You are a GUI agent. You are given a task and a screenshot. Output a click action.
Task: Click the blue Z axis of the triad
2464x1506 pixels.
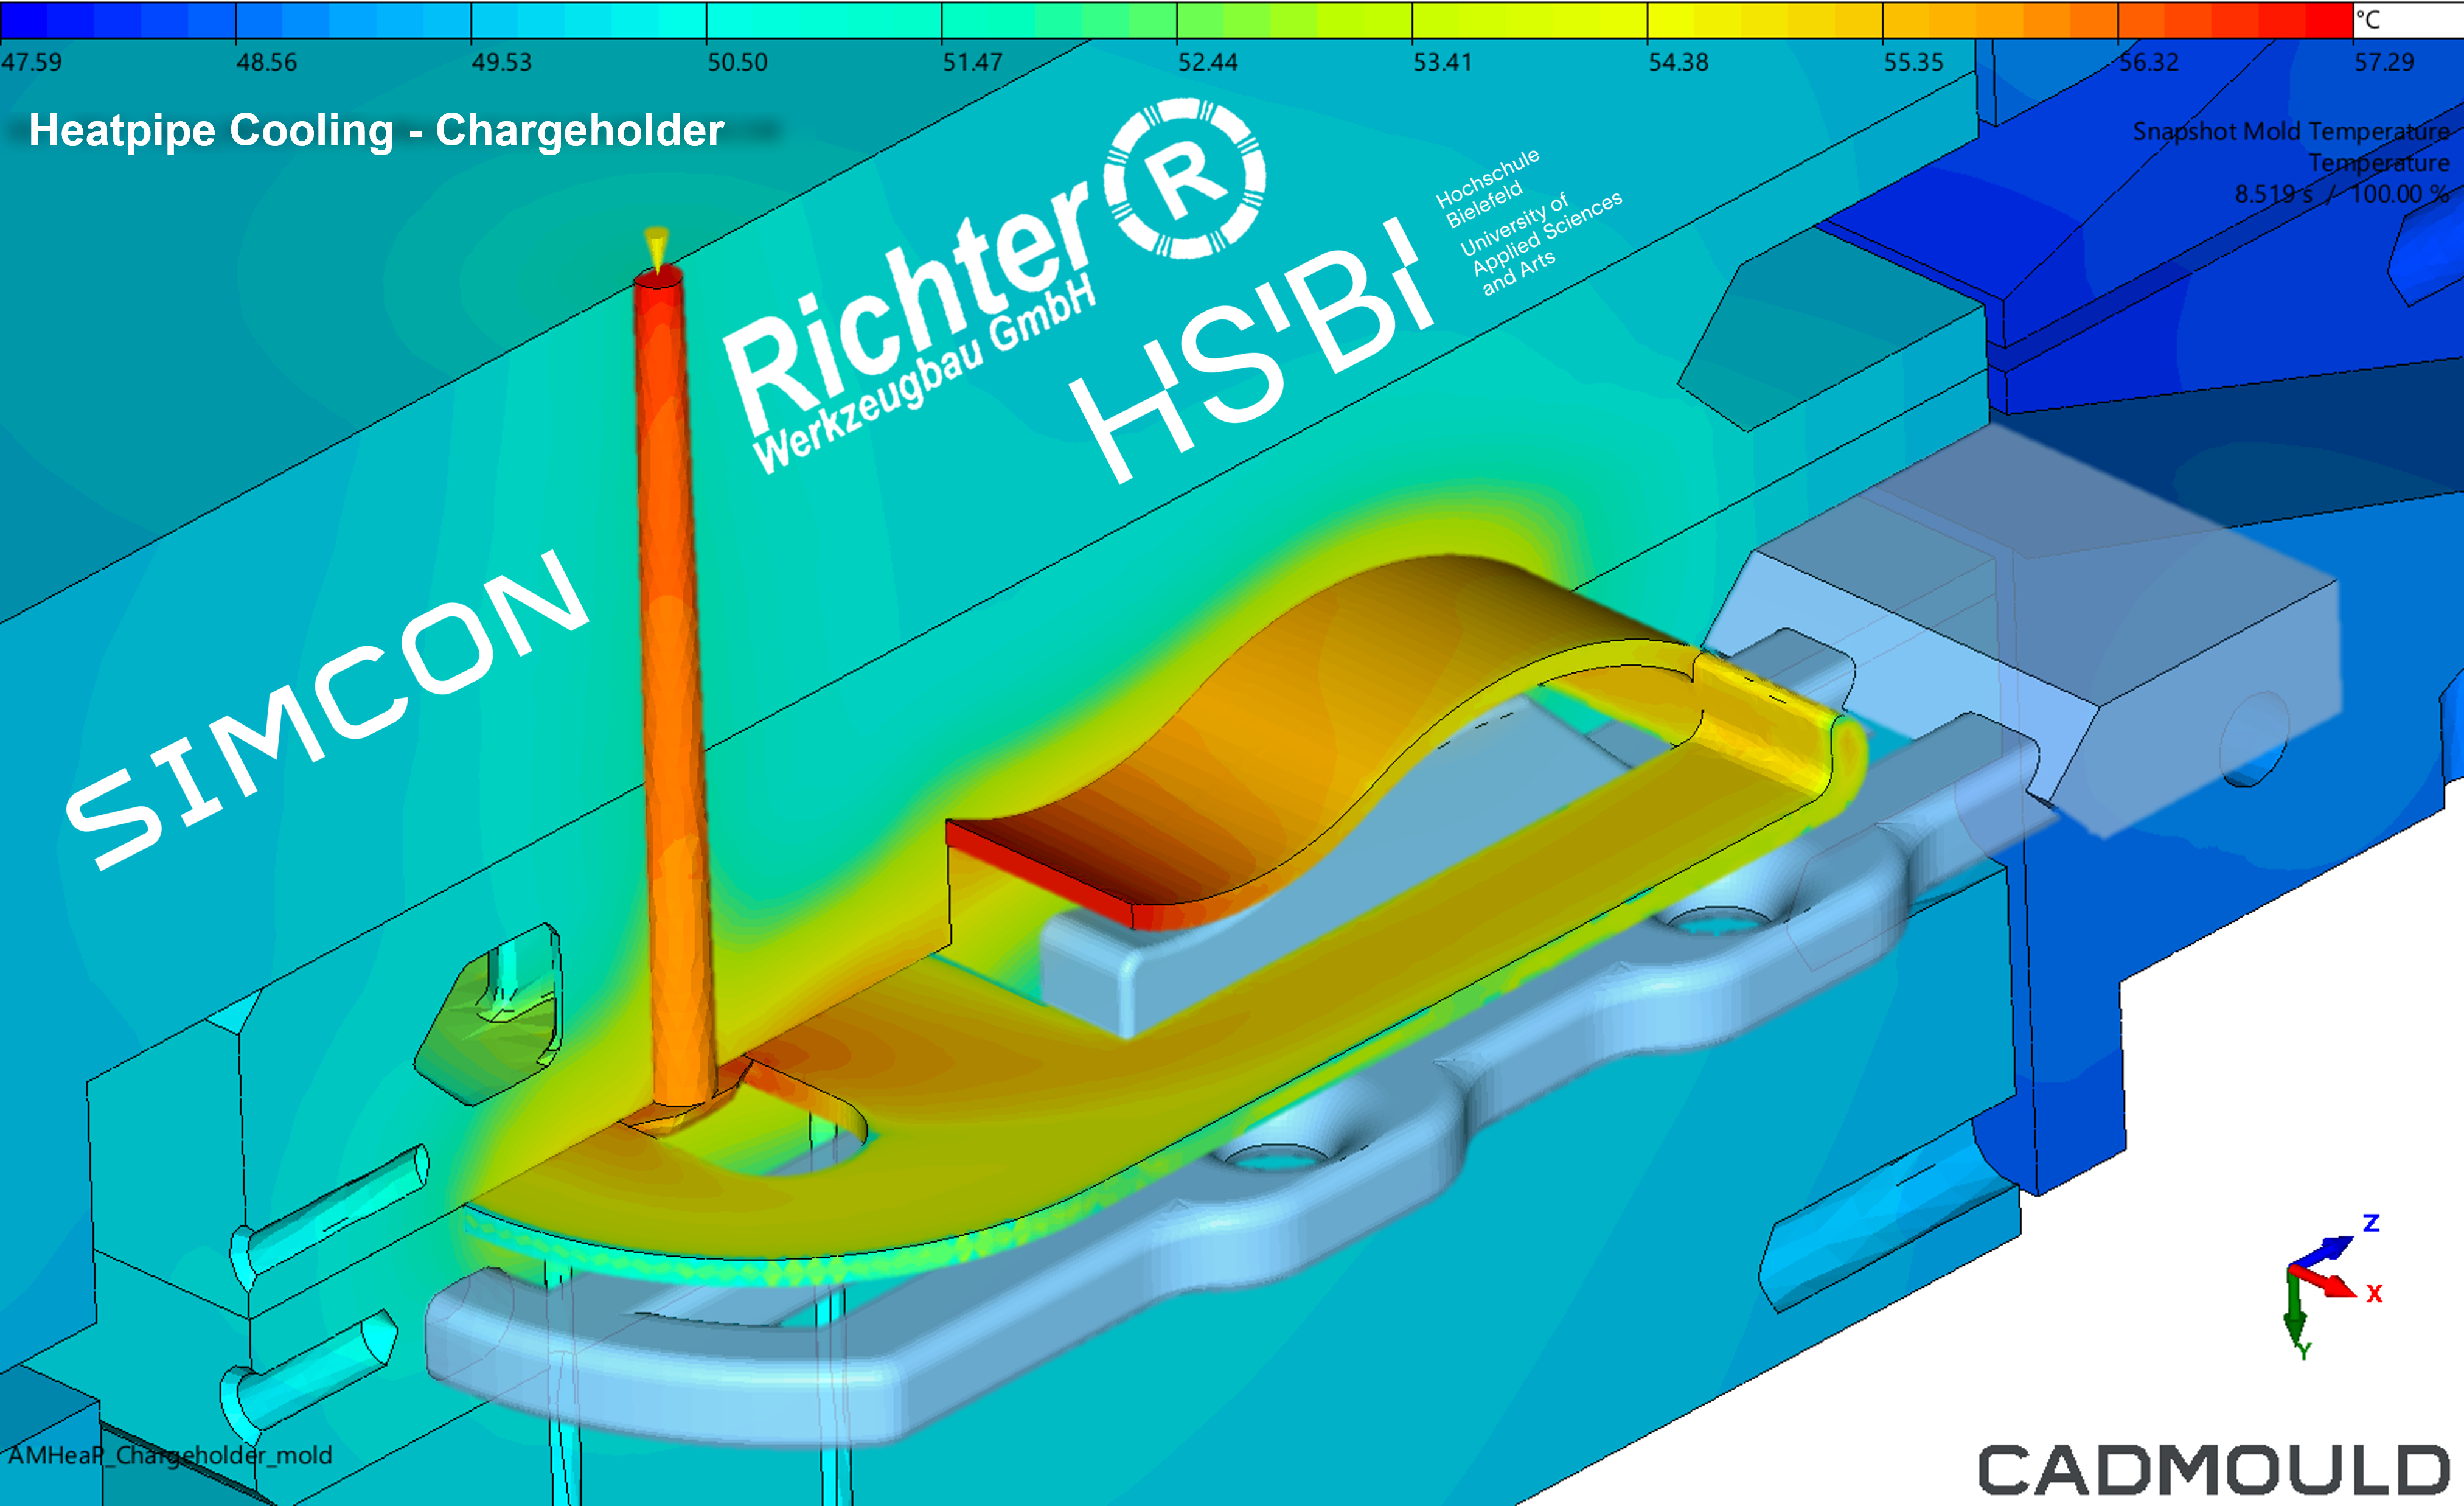[x=2325, y=1251]
